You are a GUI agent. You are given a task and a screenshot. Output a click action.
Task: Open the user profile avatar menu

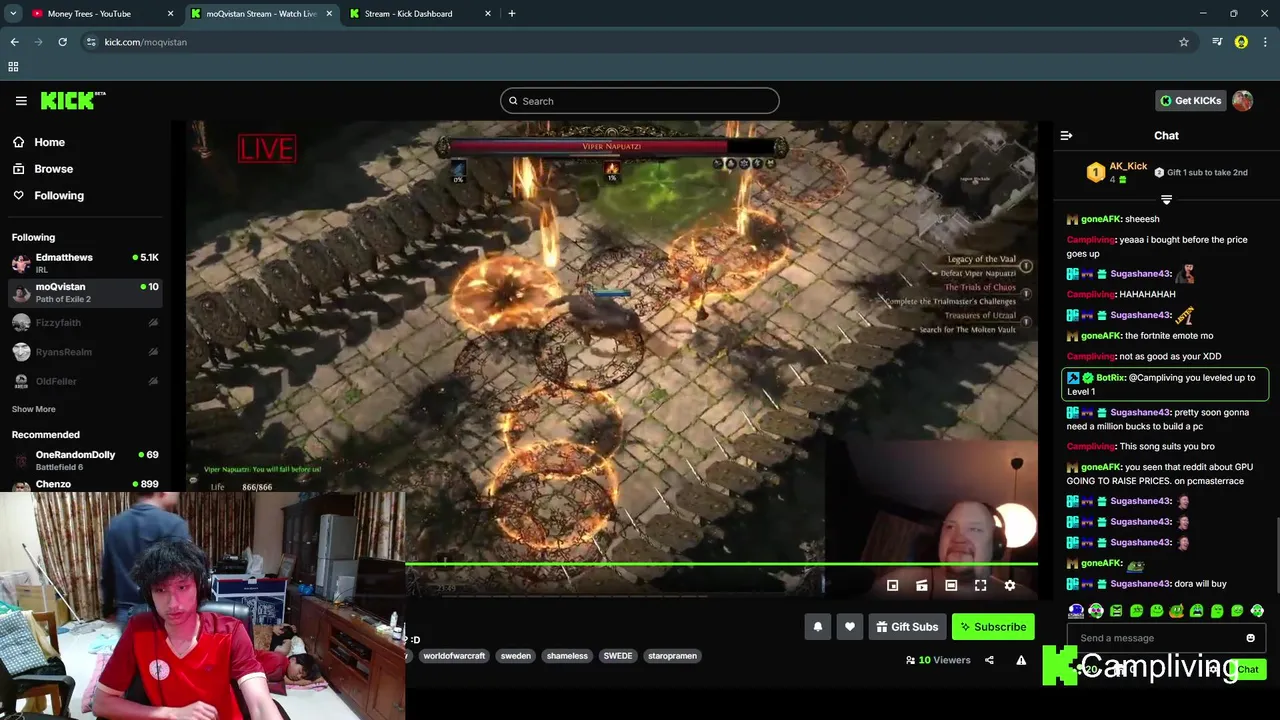coord(1242,101)
